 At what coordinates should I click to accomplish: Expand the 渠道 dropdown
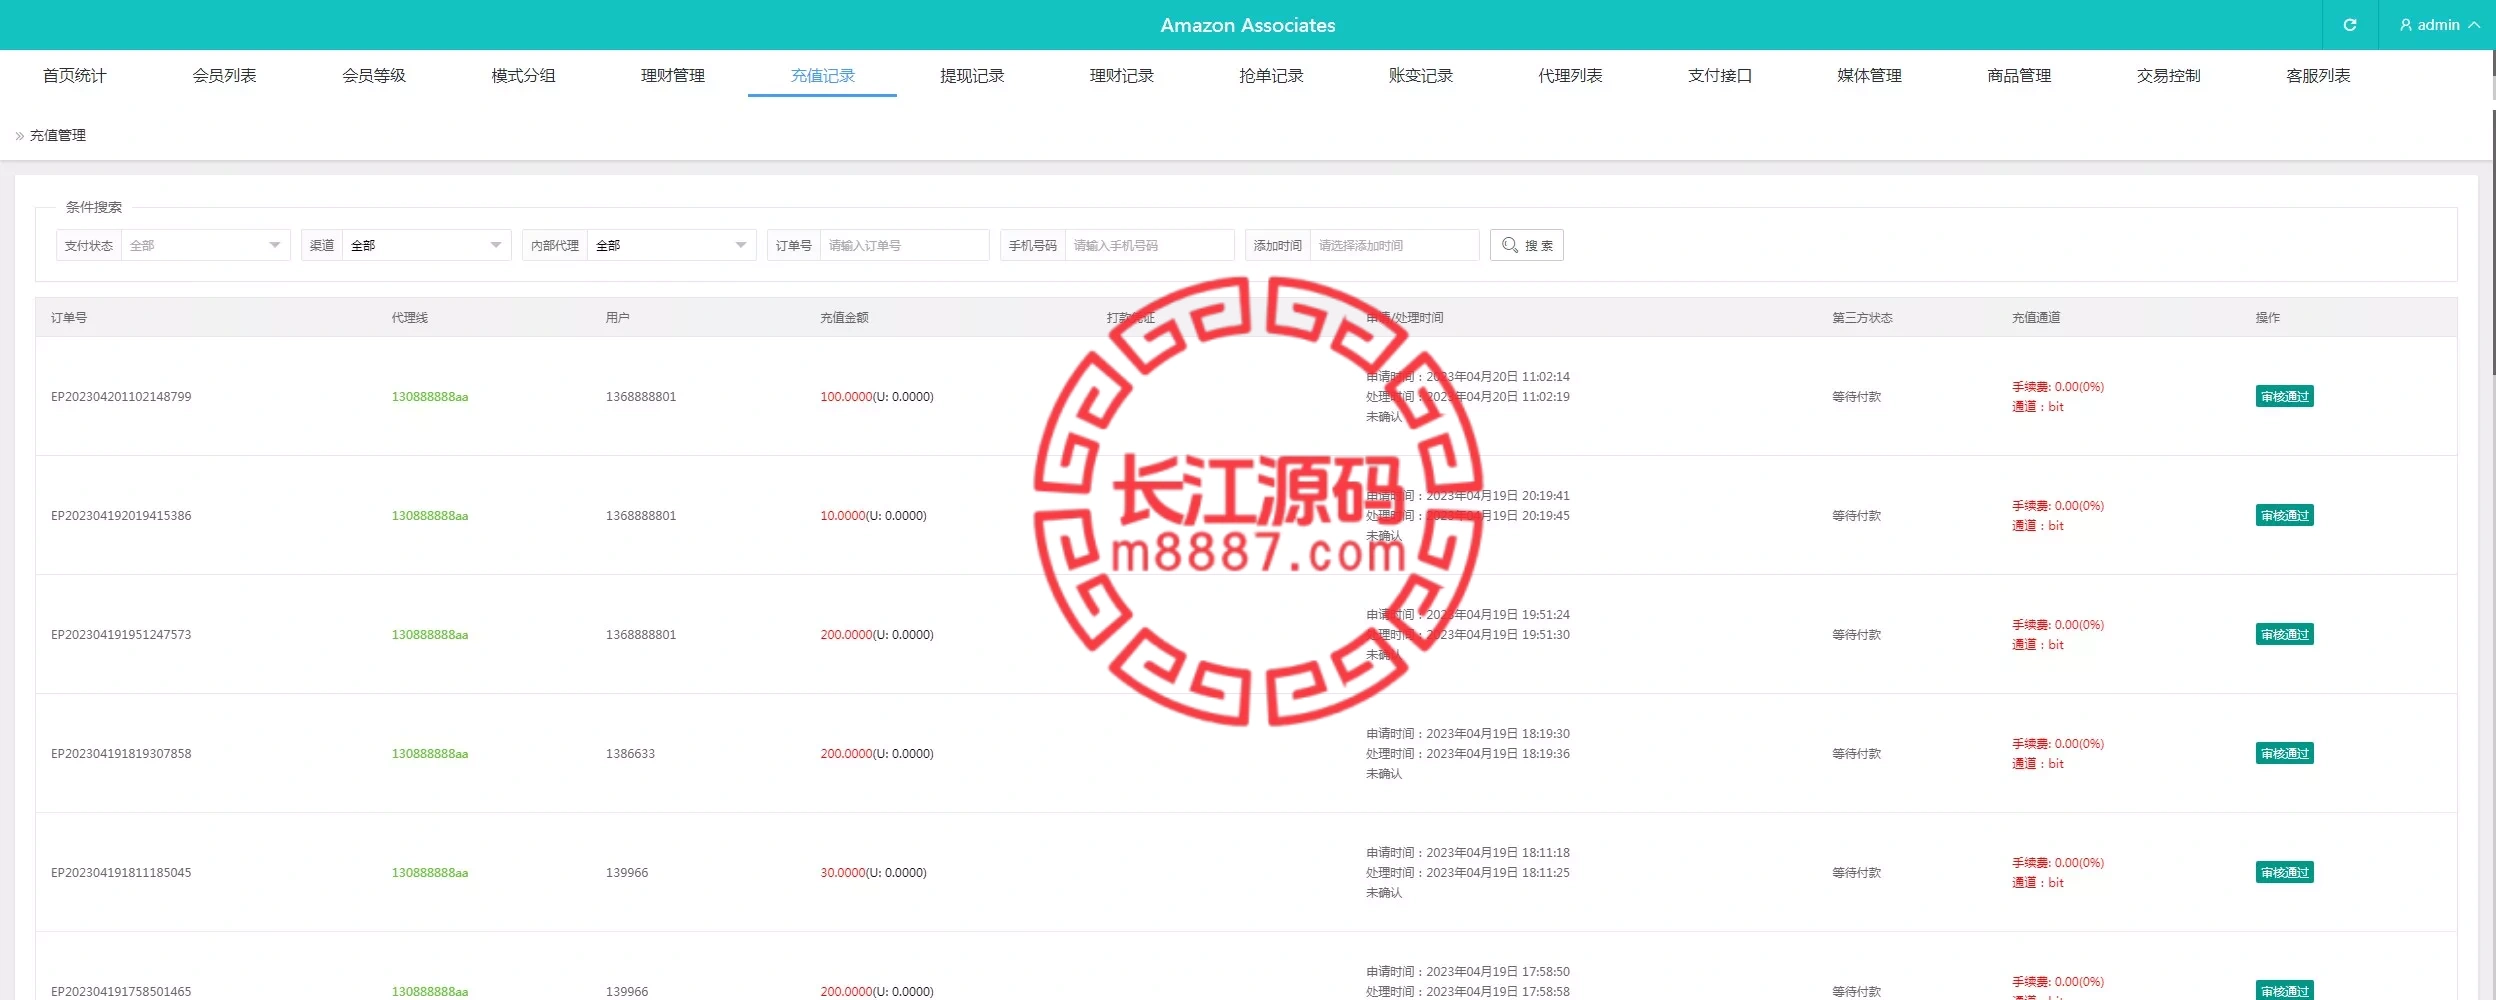pos(427,245)
